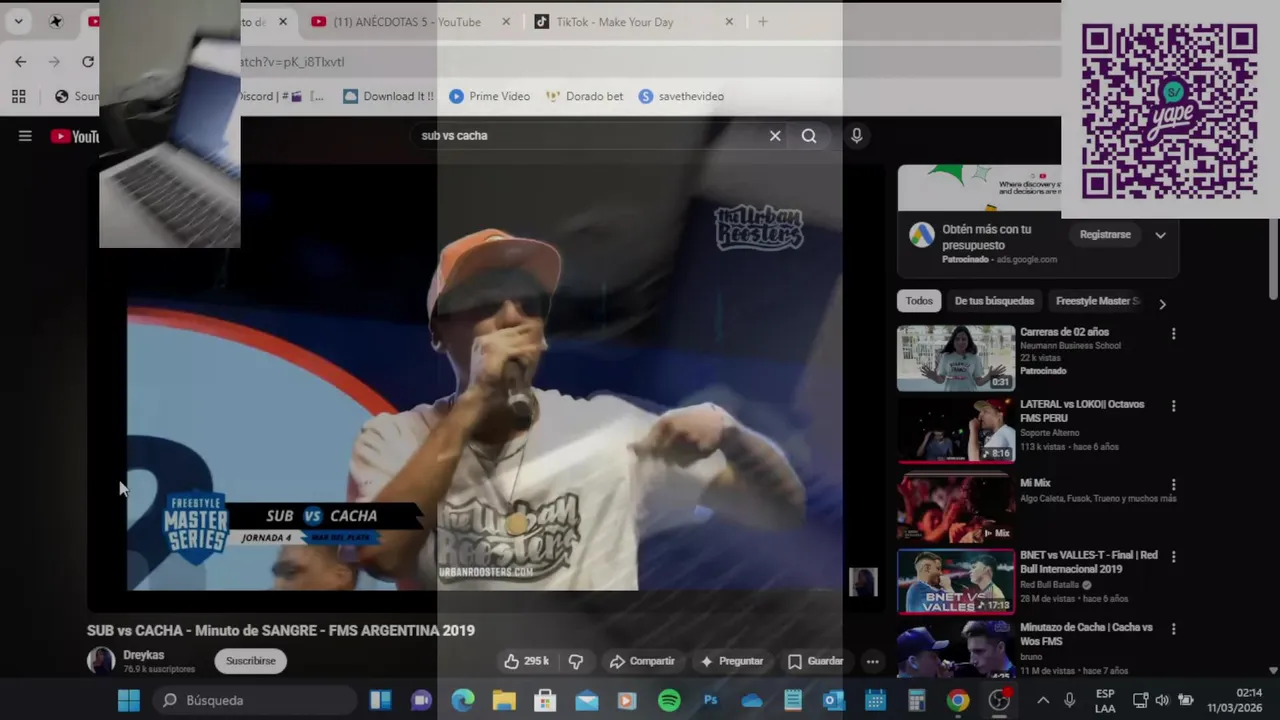This screenshot has height=720, width=1280.
Task: Click the Dreykas channel avatar
Action: 101,661
